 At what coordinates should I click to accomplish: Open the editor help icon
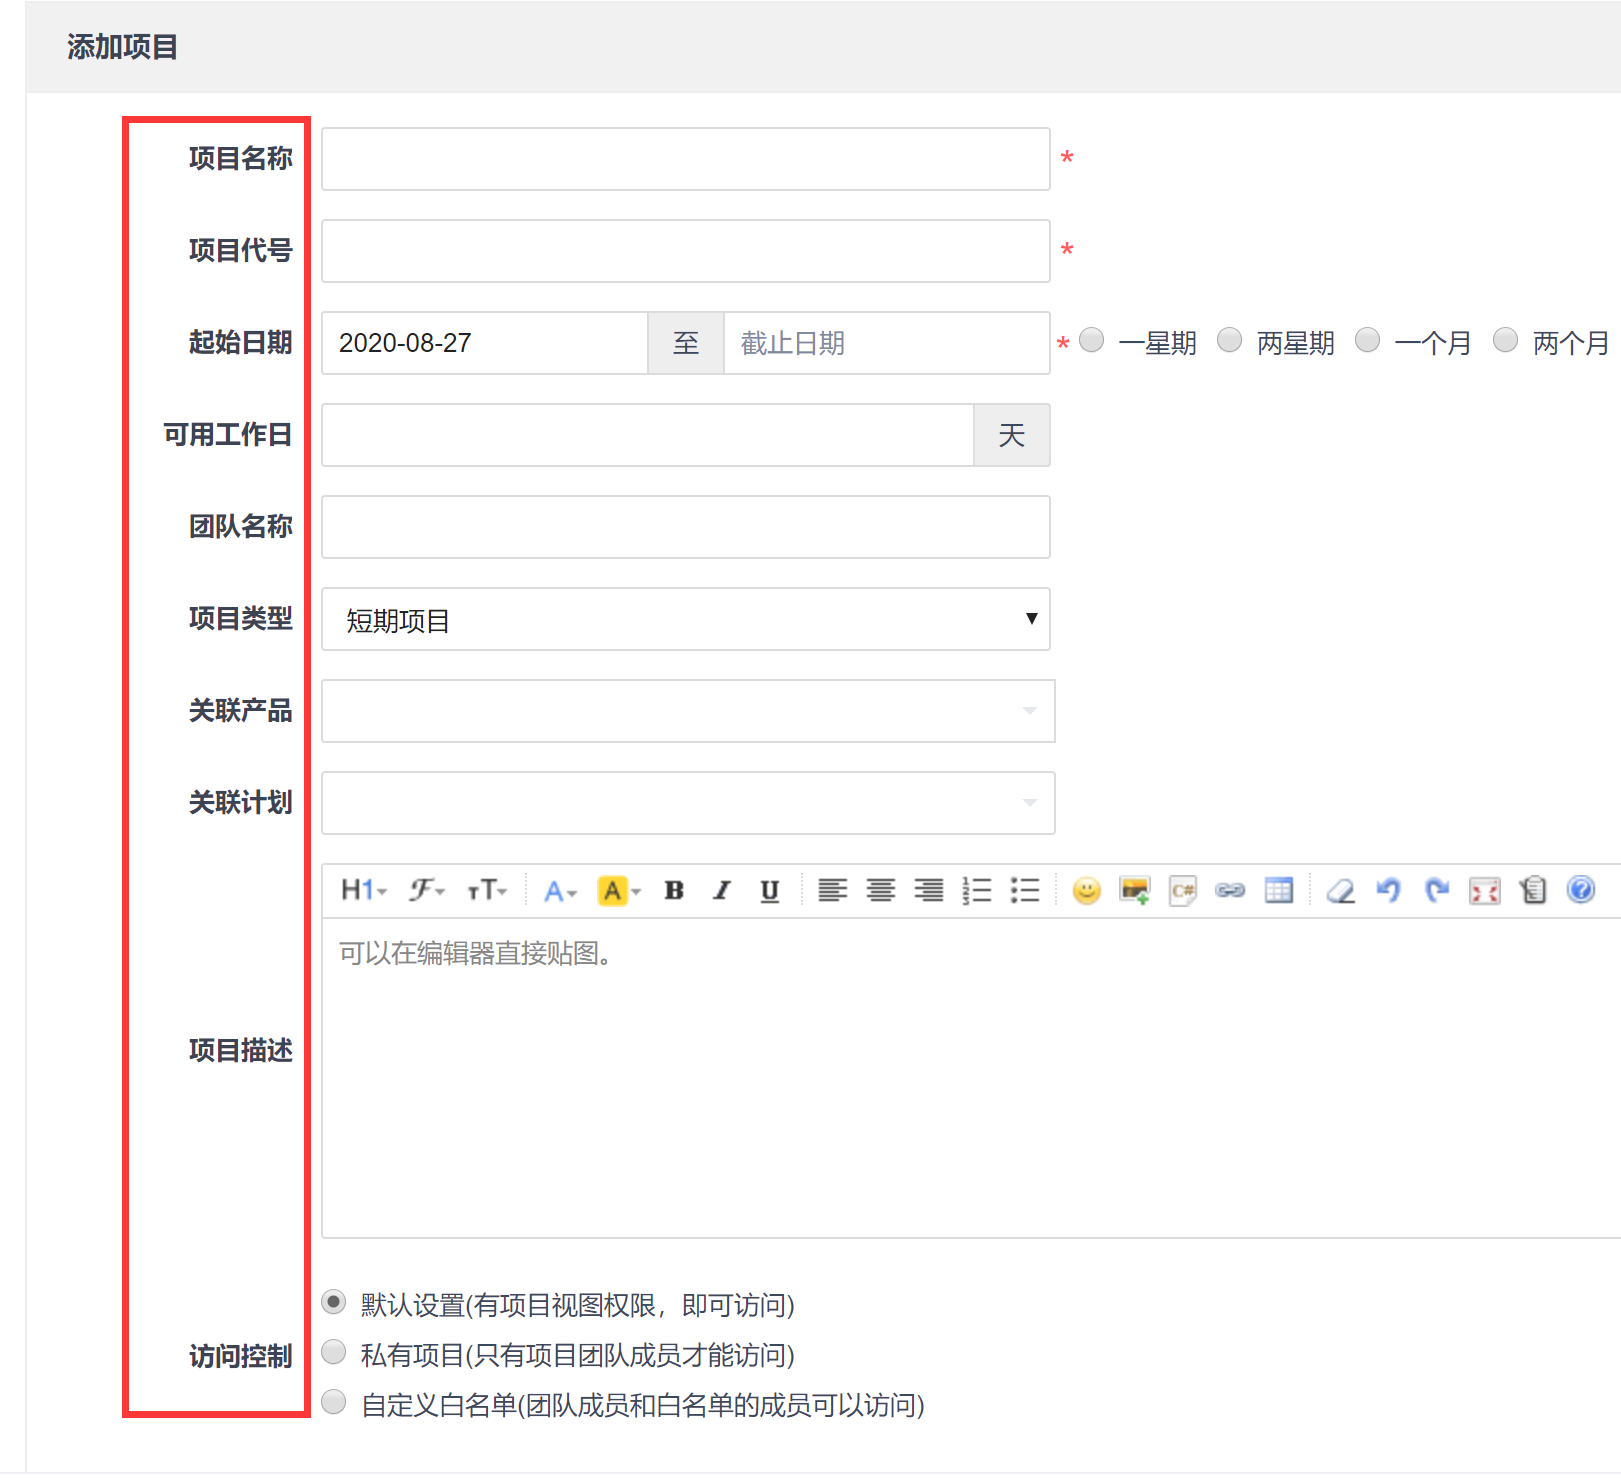pyautogui.click(x=1581, y=889)
